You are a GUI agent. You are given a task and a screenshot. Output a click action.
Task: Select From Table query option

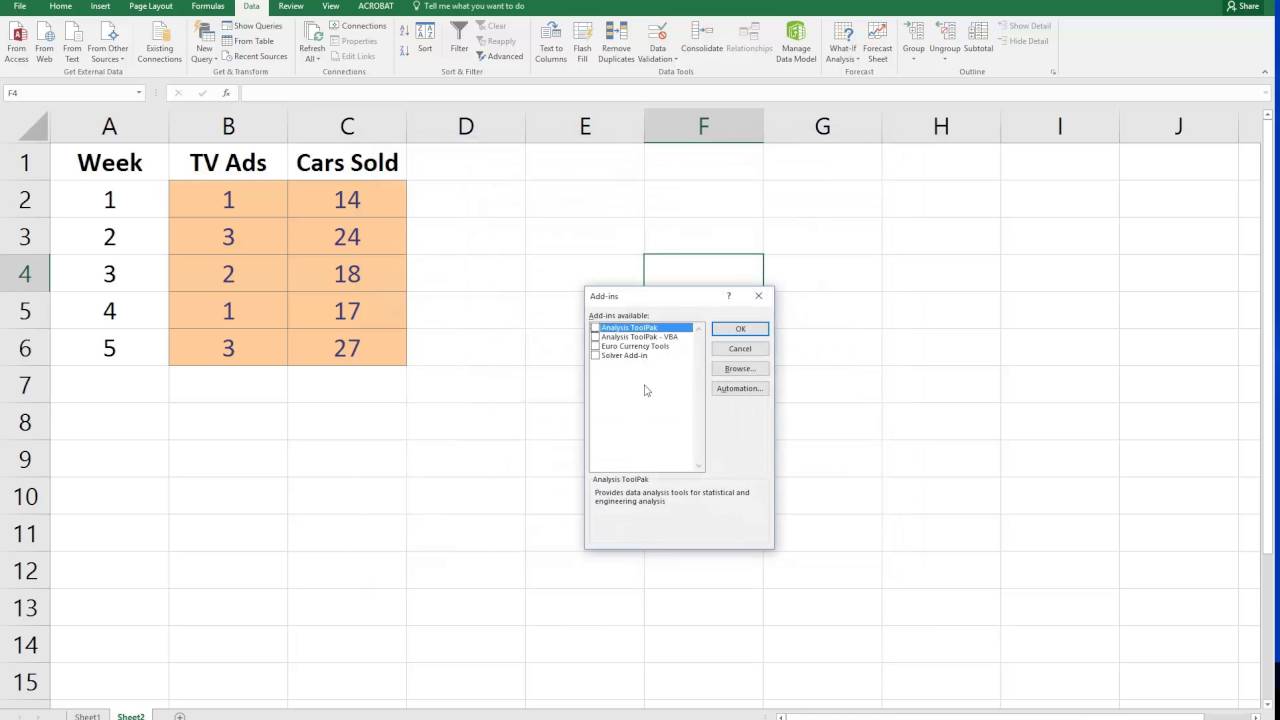(x=249, y=41)
